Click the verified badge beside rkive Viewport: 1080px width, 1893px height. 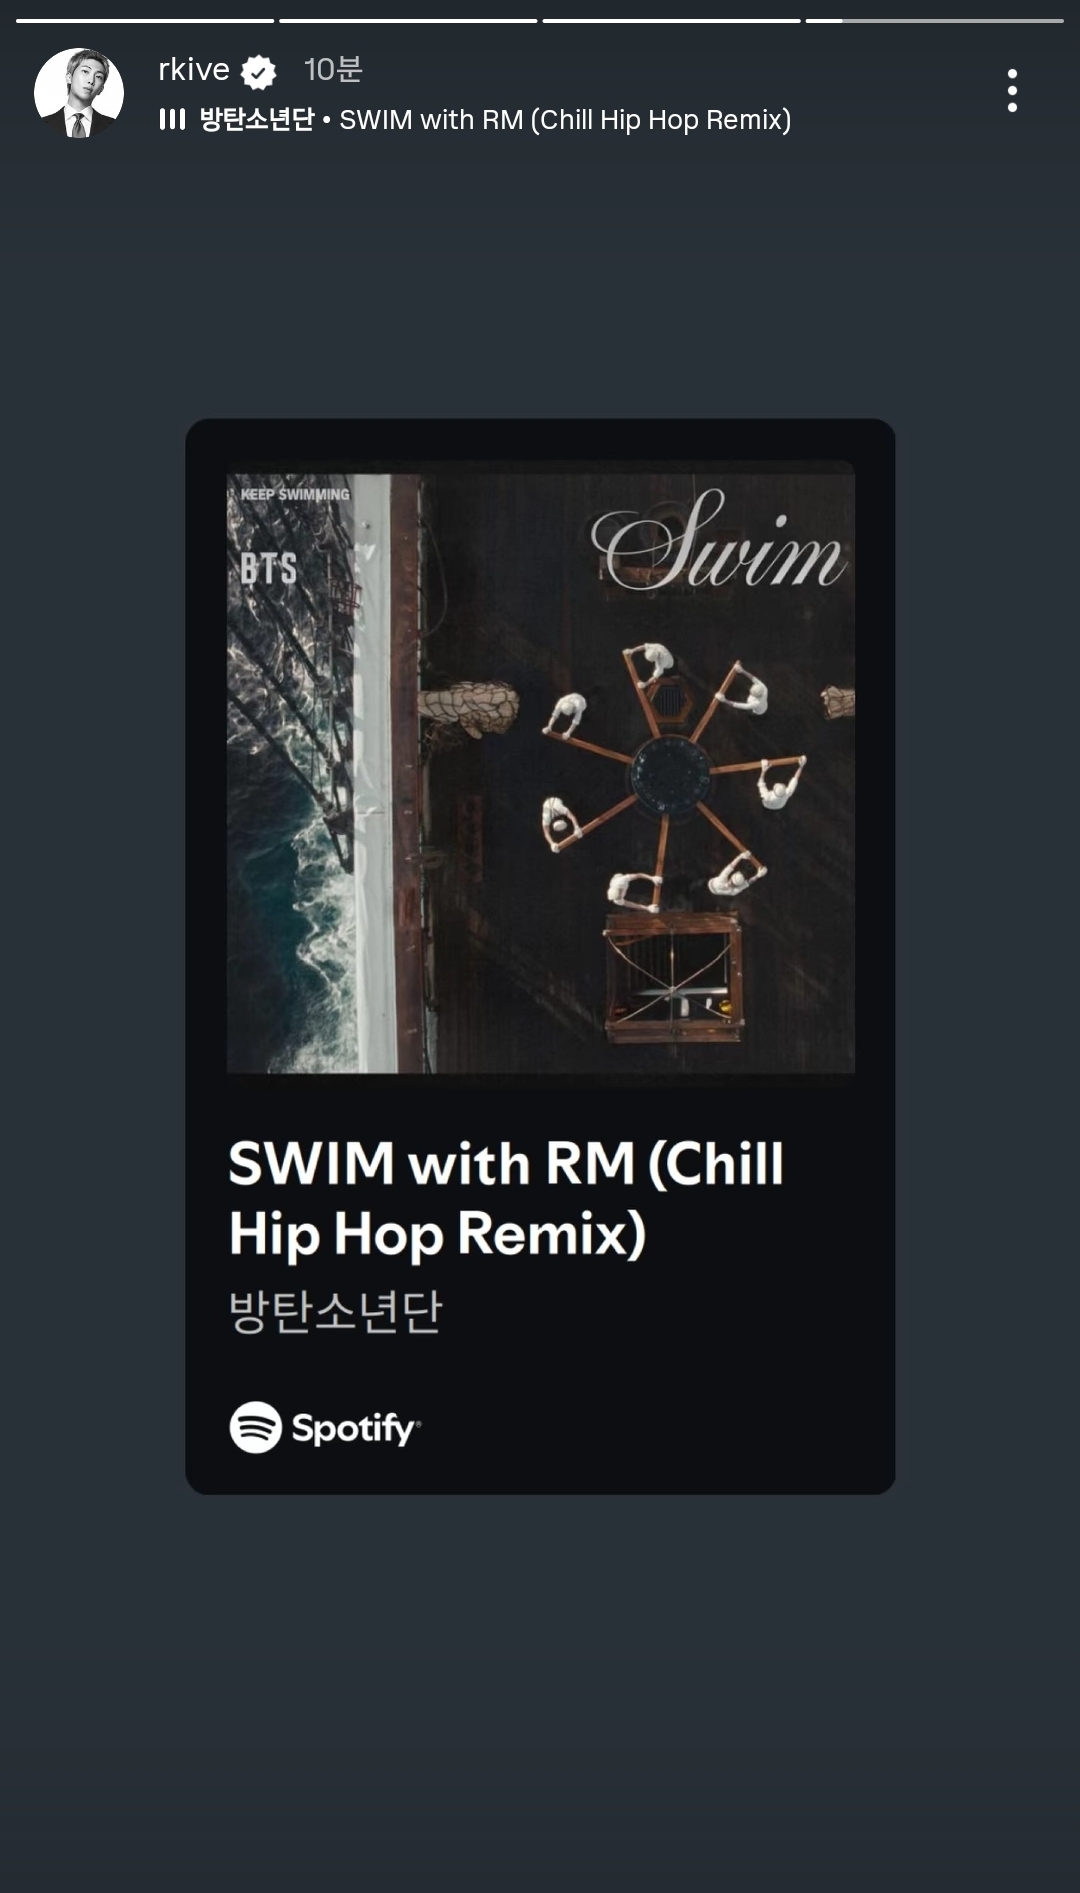point(259,71)
